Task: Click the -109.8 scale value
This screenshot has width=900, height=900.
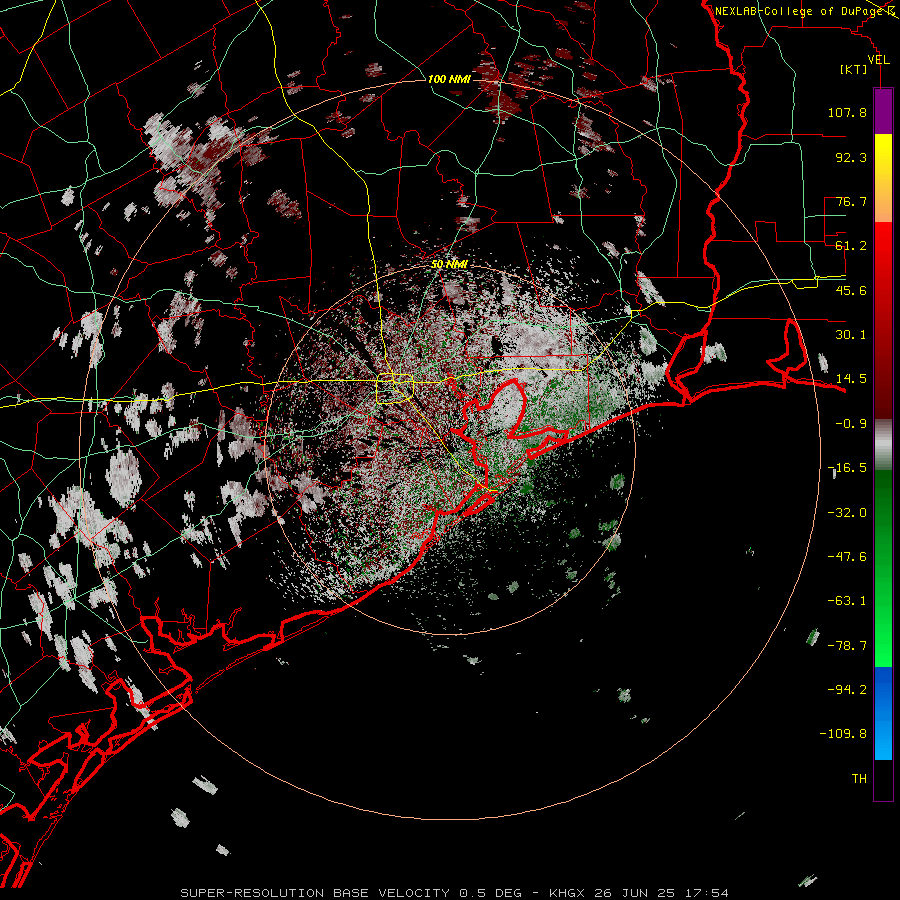Action: (x=843, y=734)
